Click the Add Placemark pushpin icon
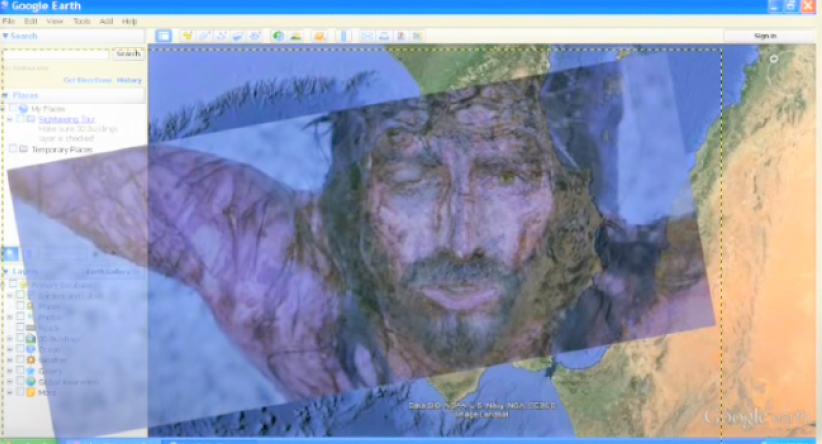 tap(187, 36)
